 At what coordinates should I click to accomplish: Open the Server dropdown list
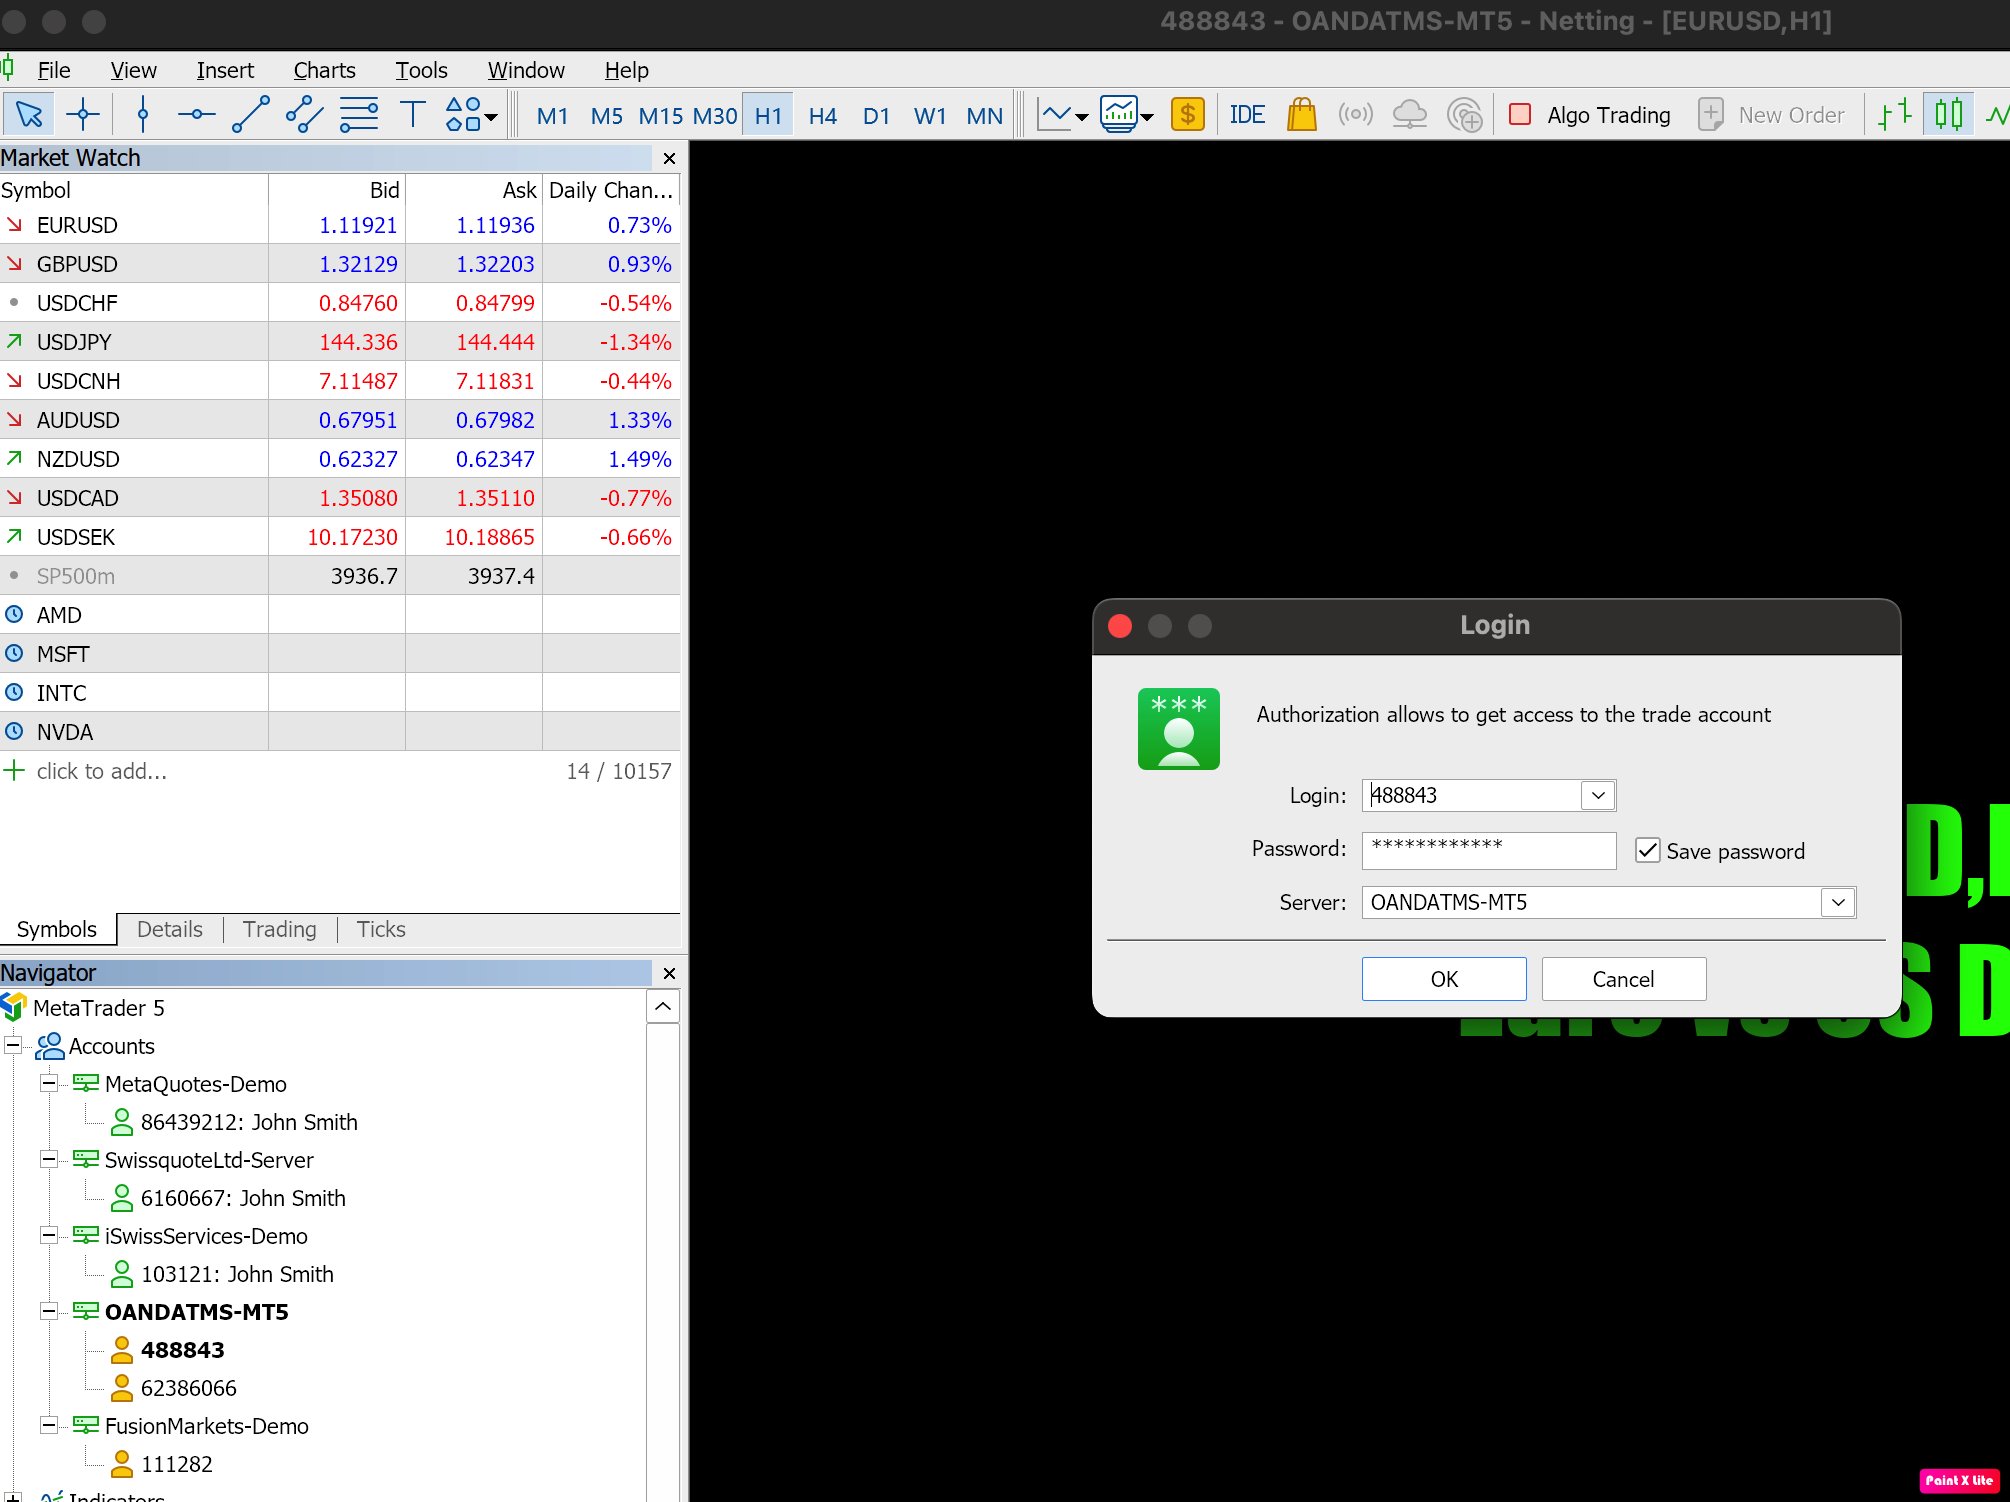[1838, 902]
